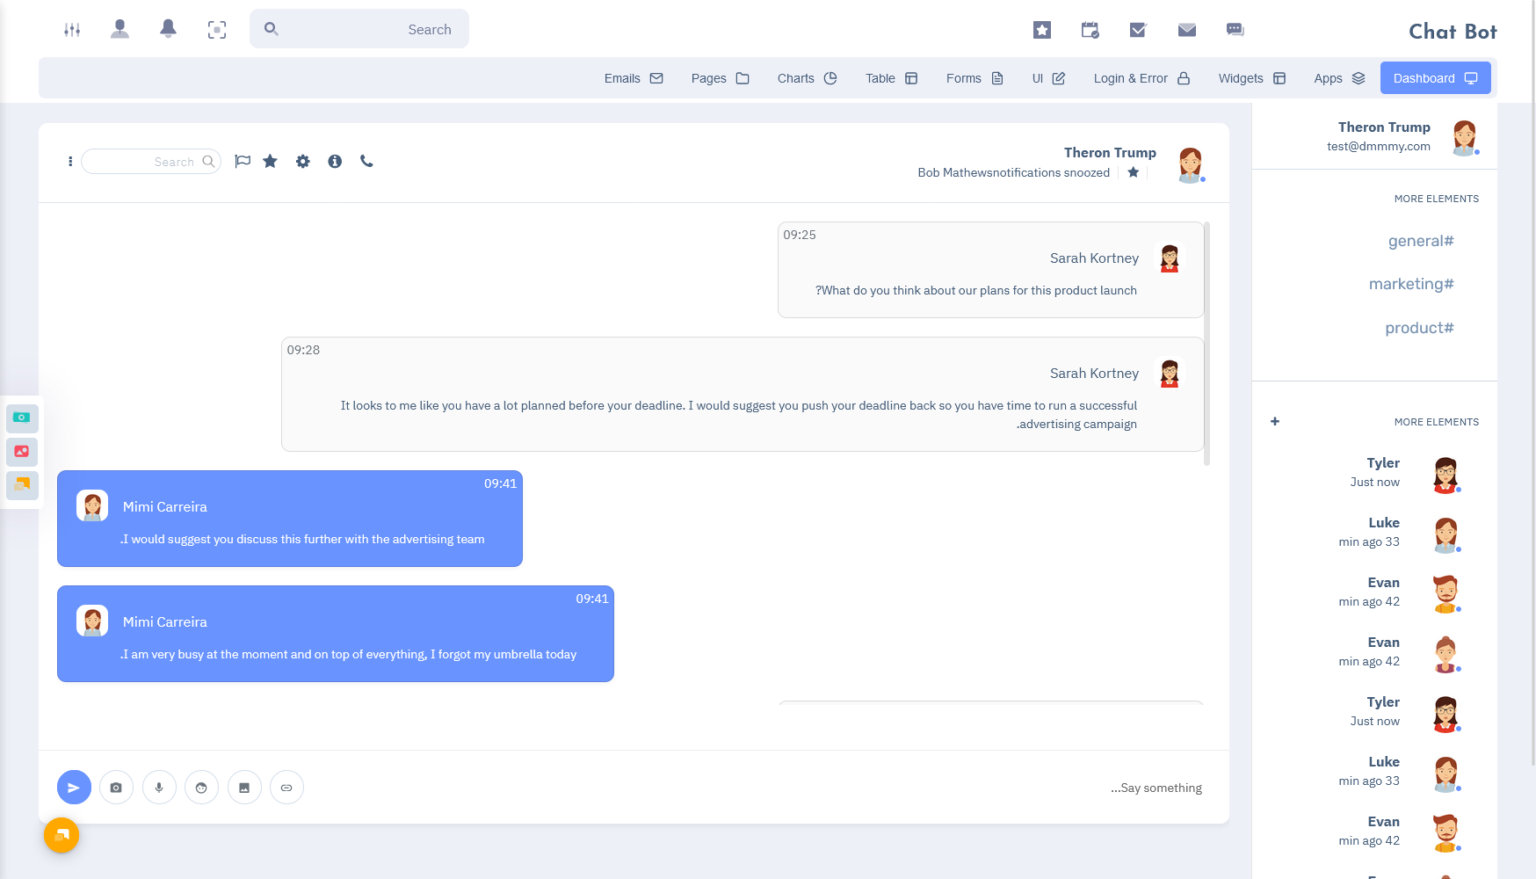Click the teal money icon on left edge

coord(22,417)
